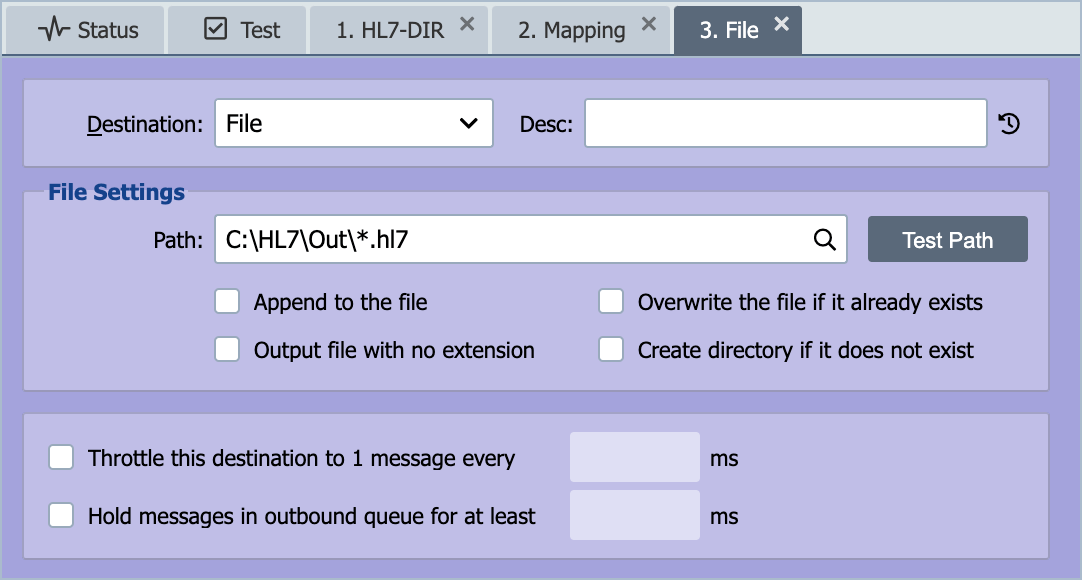The width and height of the screenshot is (1082, 580).
Task: Switch to the 1. HL7-DIR tab
Action: (390, 30)
